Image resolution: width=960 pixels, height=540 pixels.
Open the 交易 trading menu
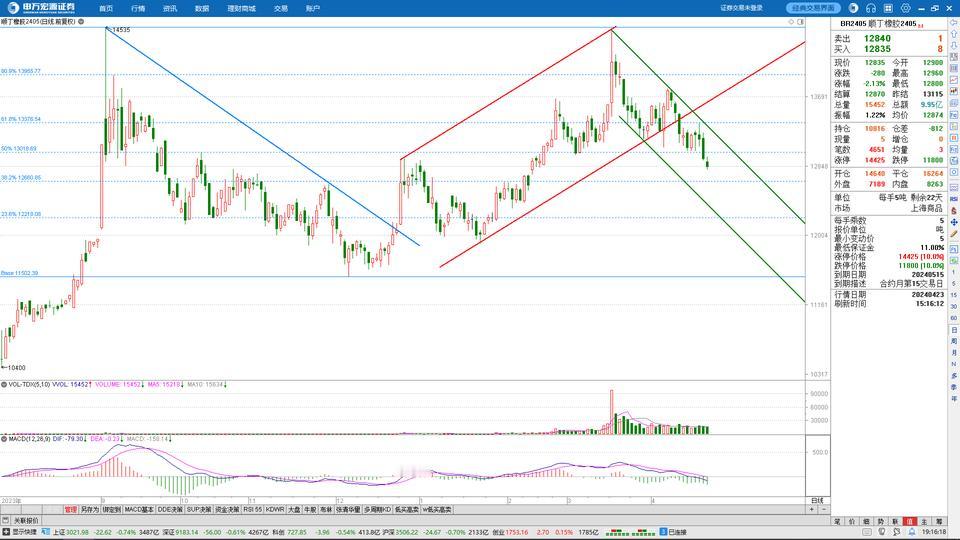(281, 9)
